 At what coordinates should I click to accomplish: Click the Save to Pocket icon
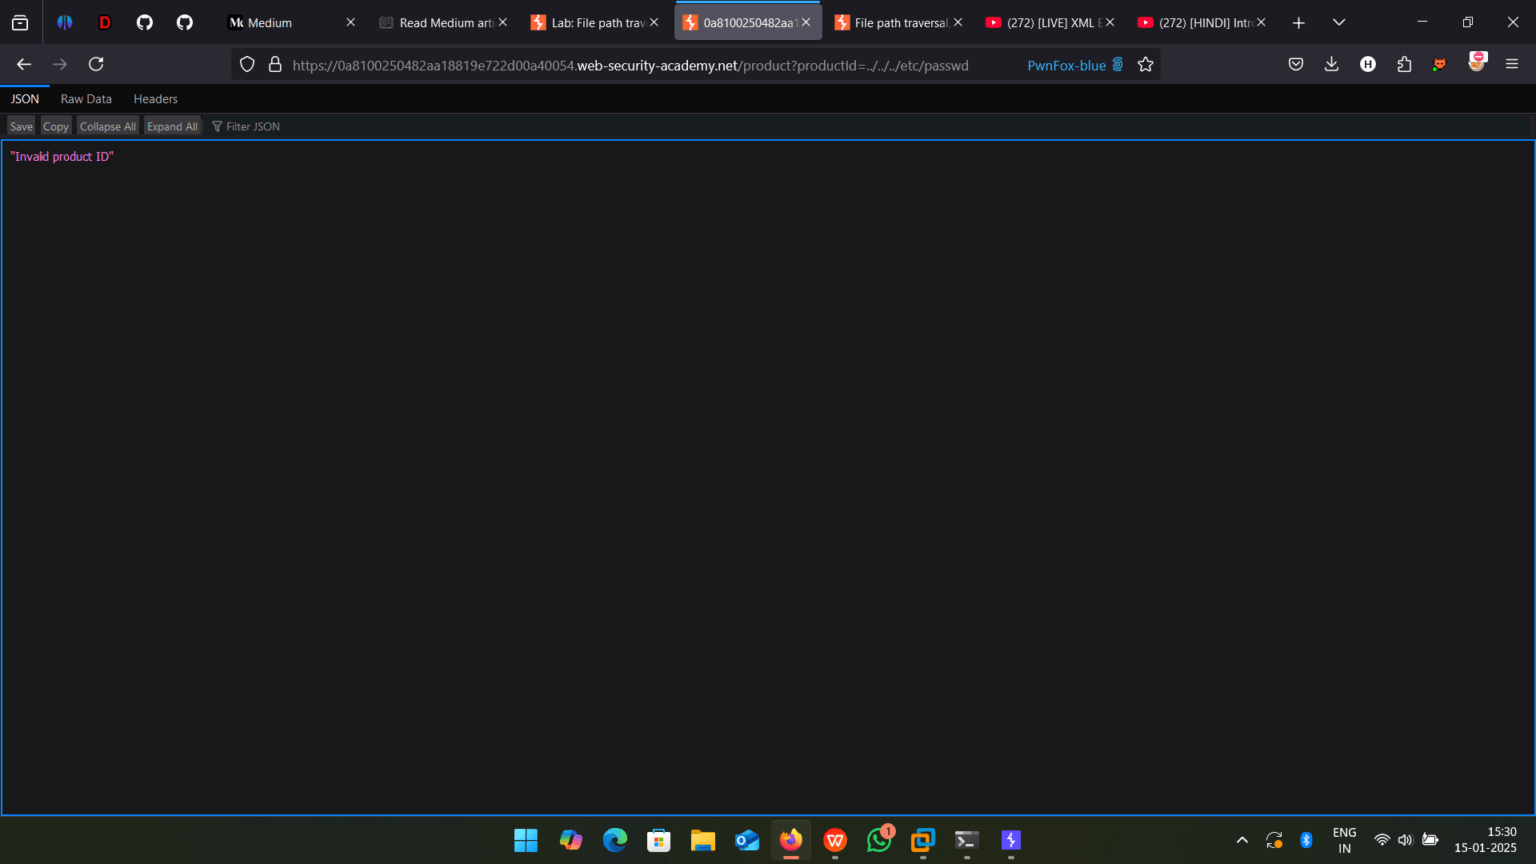[1296, 64]
